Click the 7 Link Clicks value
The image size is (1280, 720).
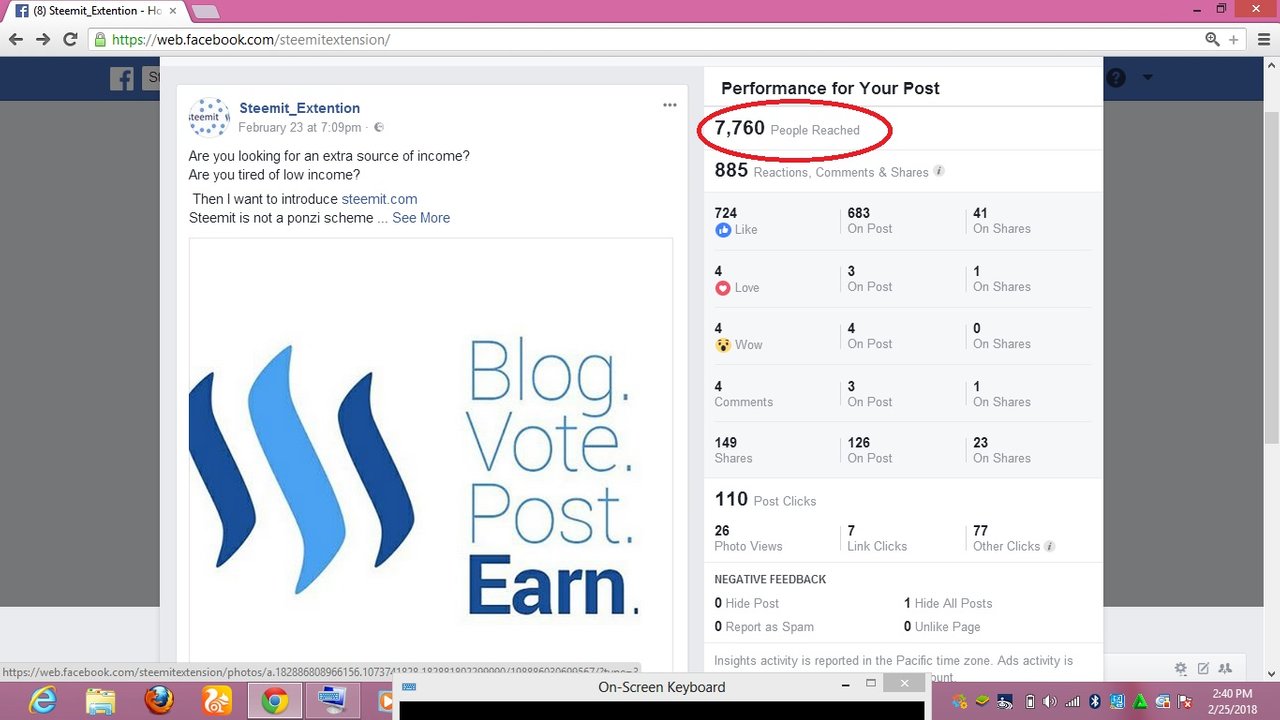coord(877,538)
